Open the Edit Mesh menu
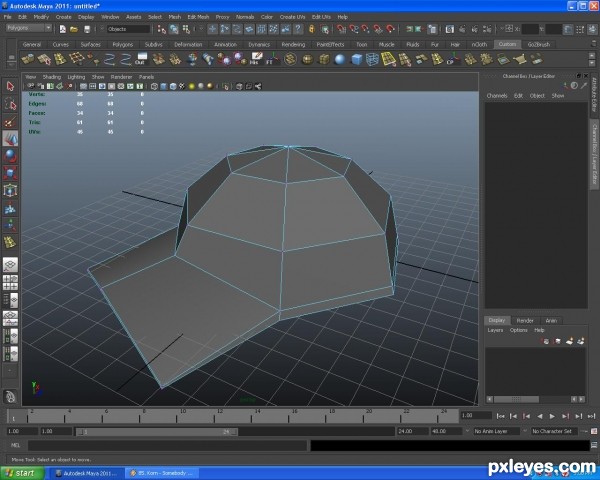The image size is (600, 480). 198,17
